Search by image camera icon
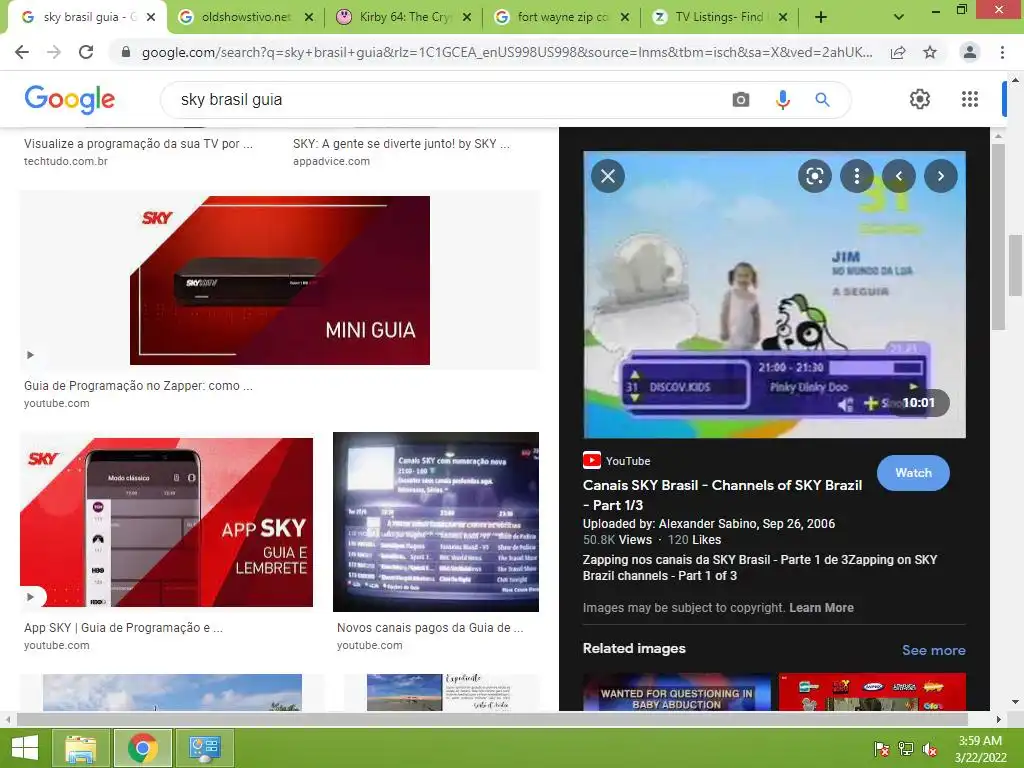1024x768 pixels. coord(741,99)
